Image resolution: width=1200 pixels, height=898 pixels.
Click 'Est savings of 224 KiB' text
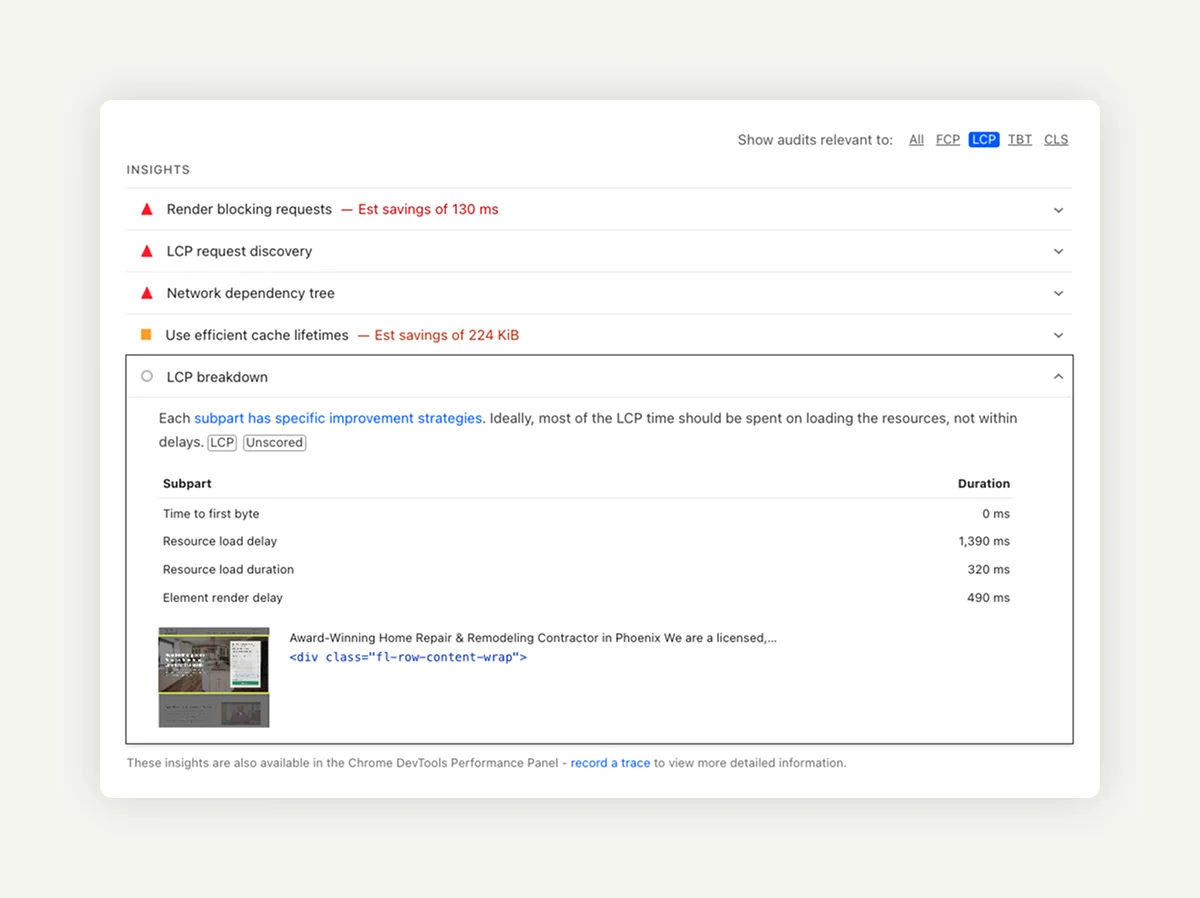pos(447,335)
